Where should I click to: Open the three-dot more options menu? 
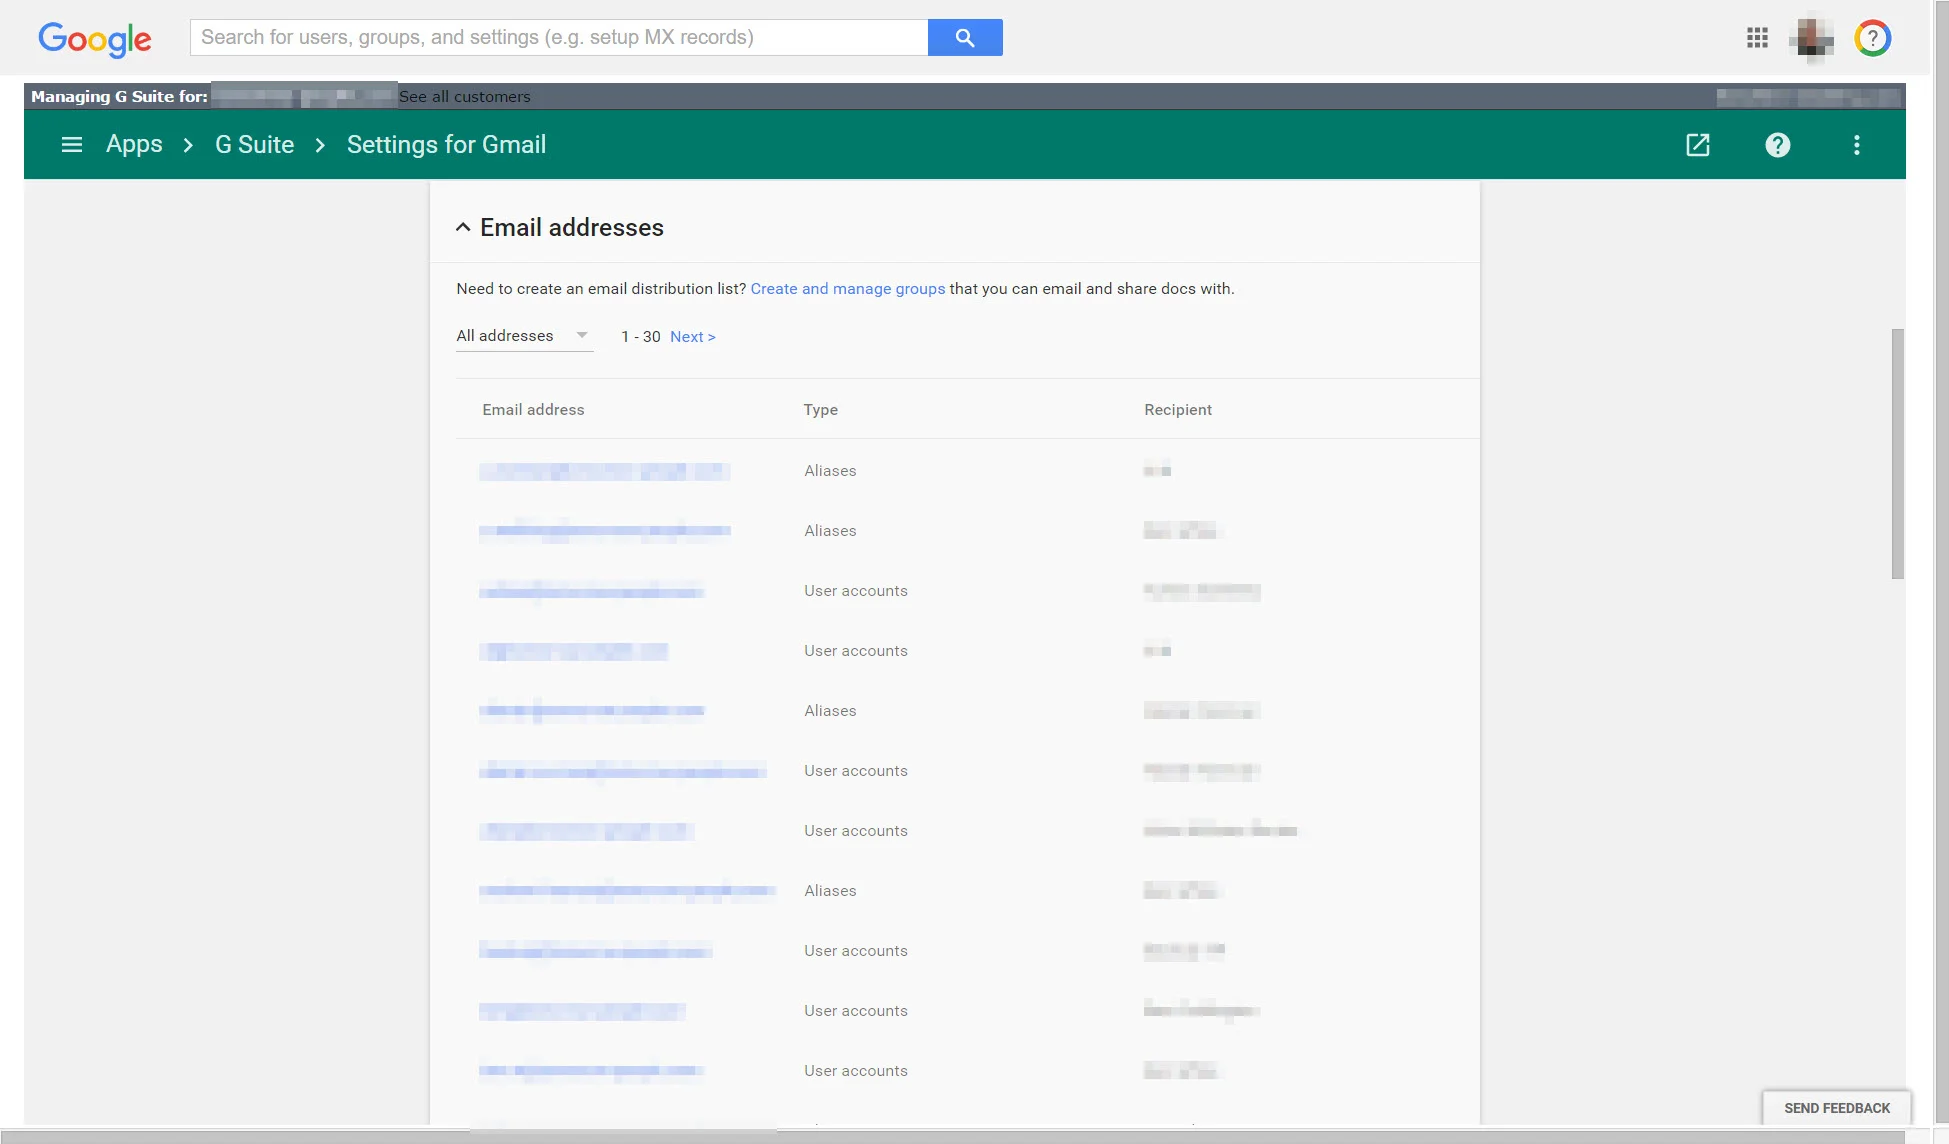[1856, 145]
